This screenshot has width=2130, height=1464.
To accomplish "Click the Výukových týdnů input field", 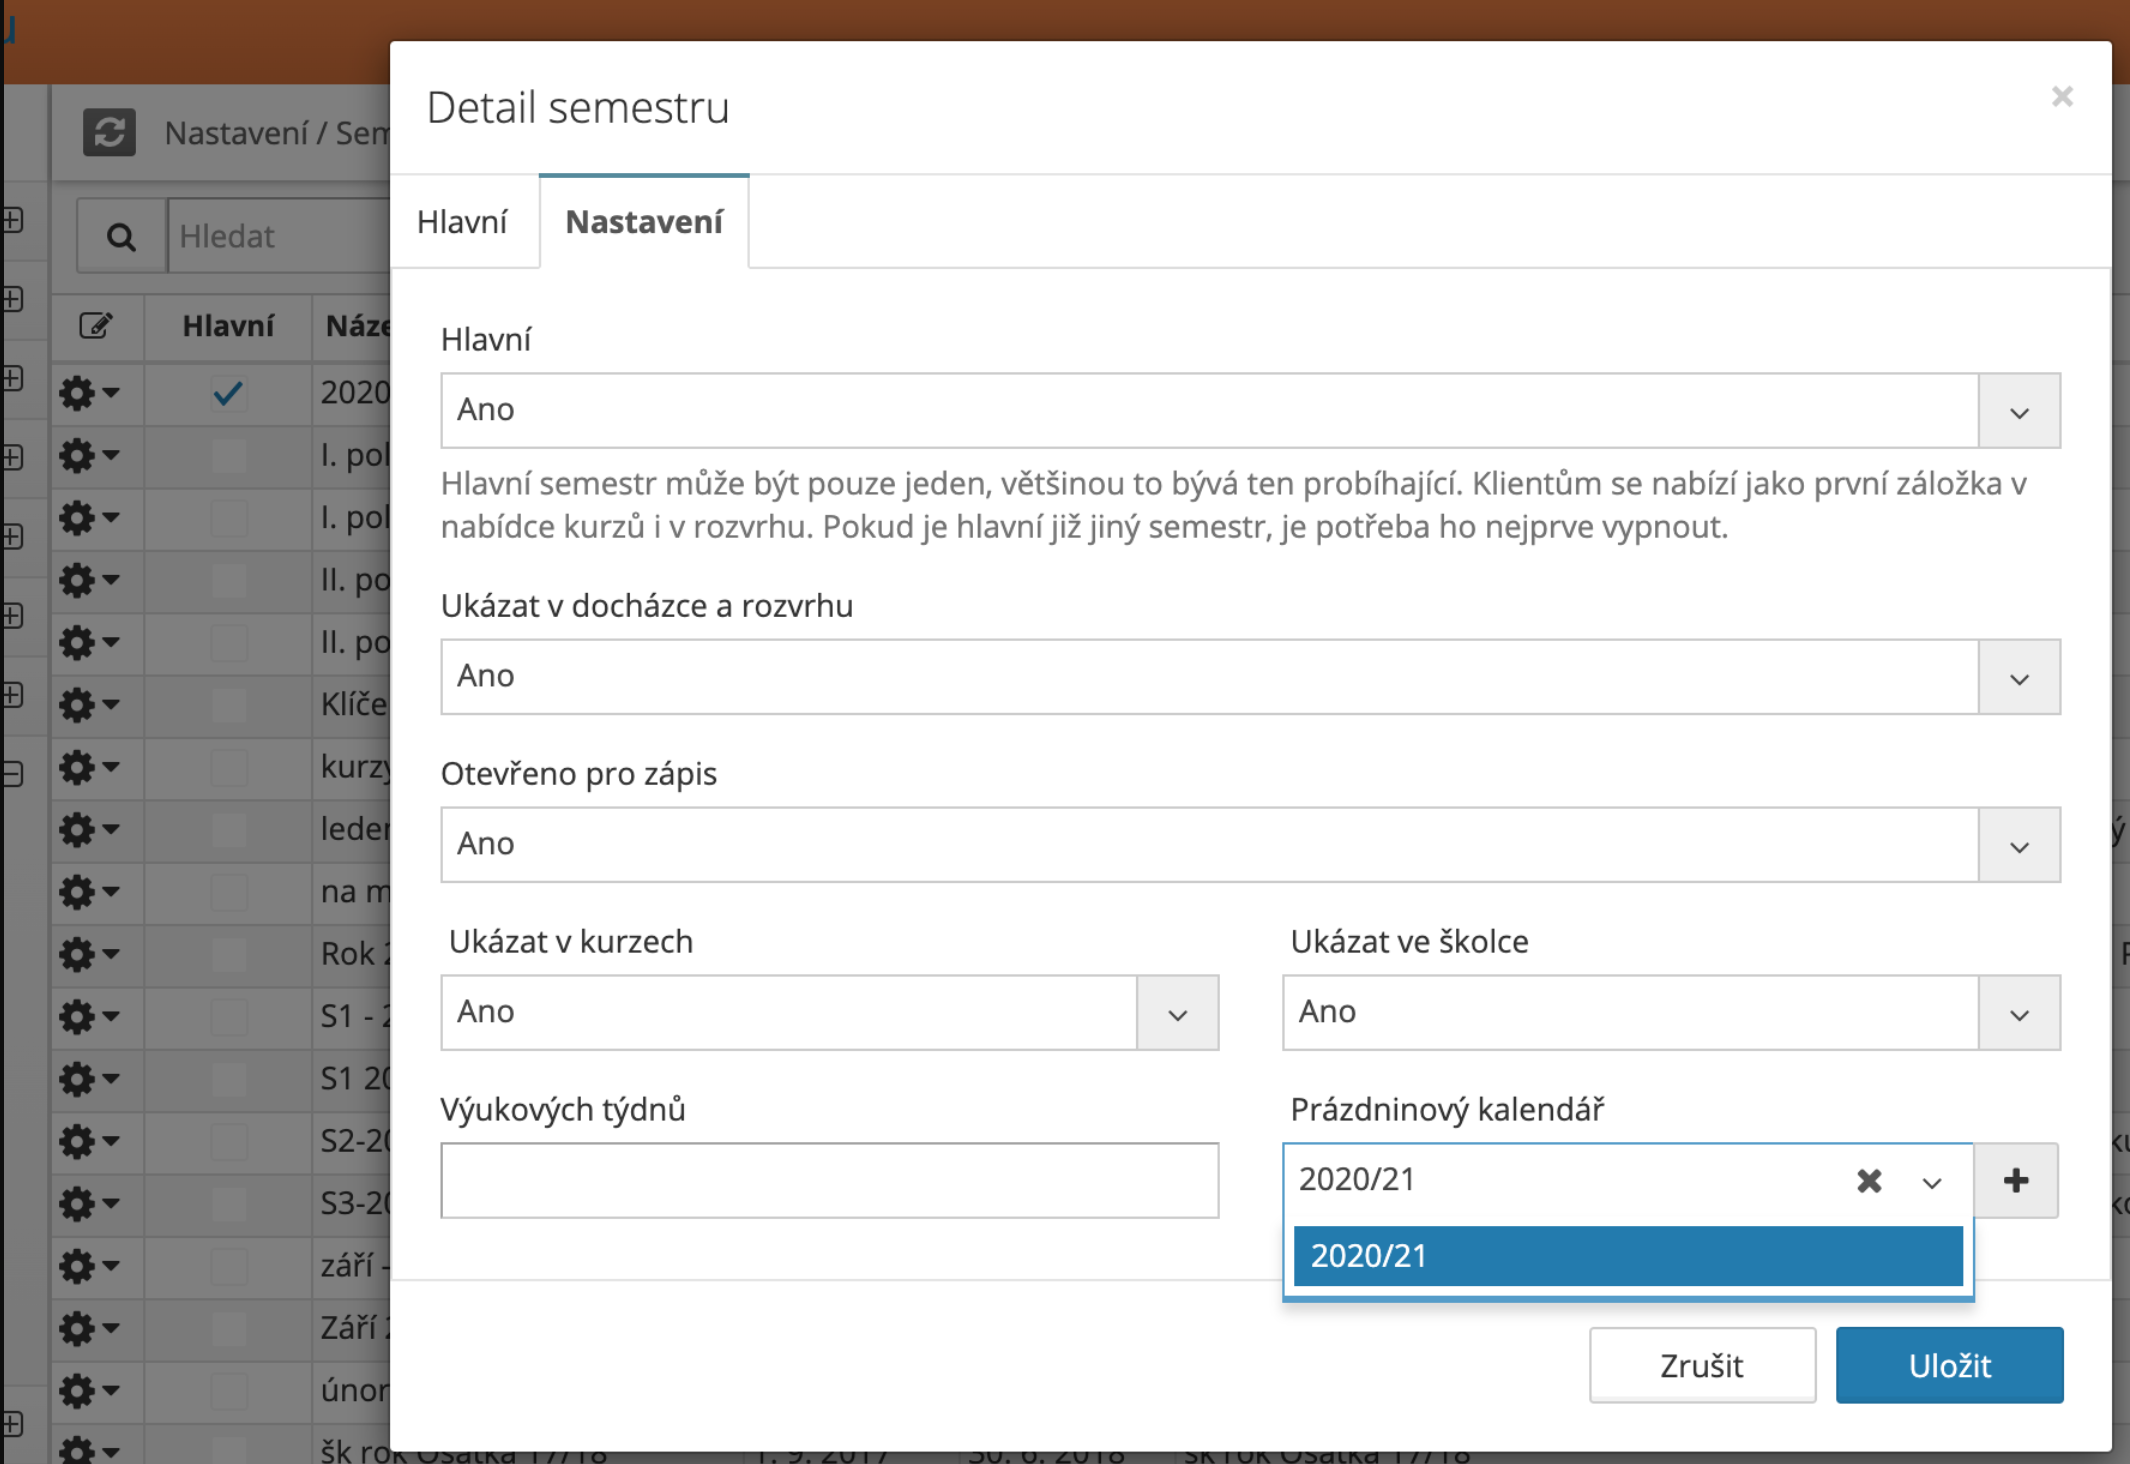I will (829, 1181).
